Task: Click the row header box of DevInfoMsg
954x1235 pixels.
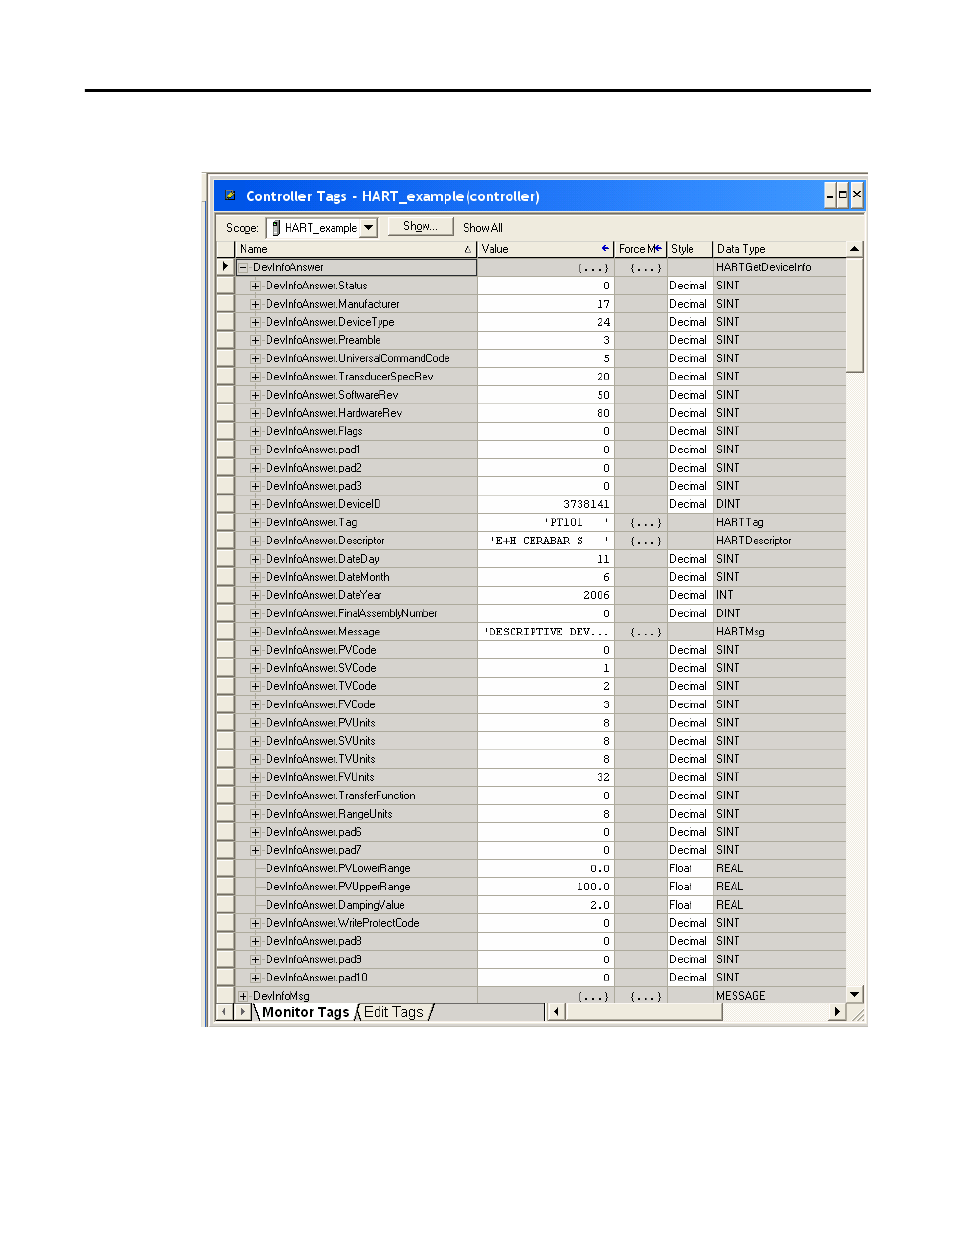Action: [x=226, y=996]
